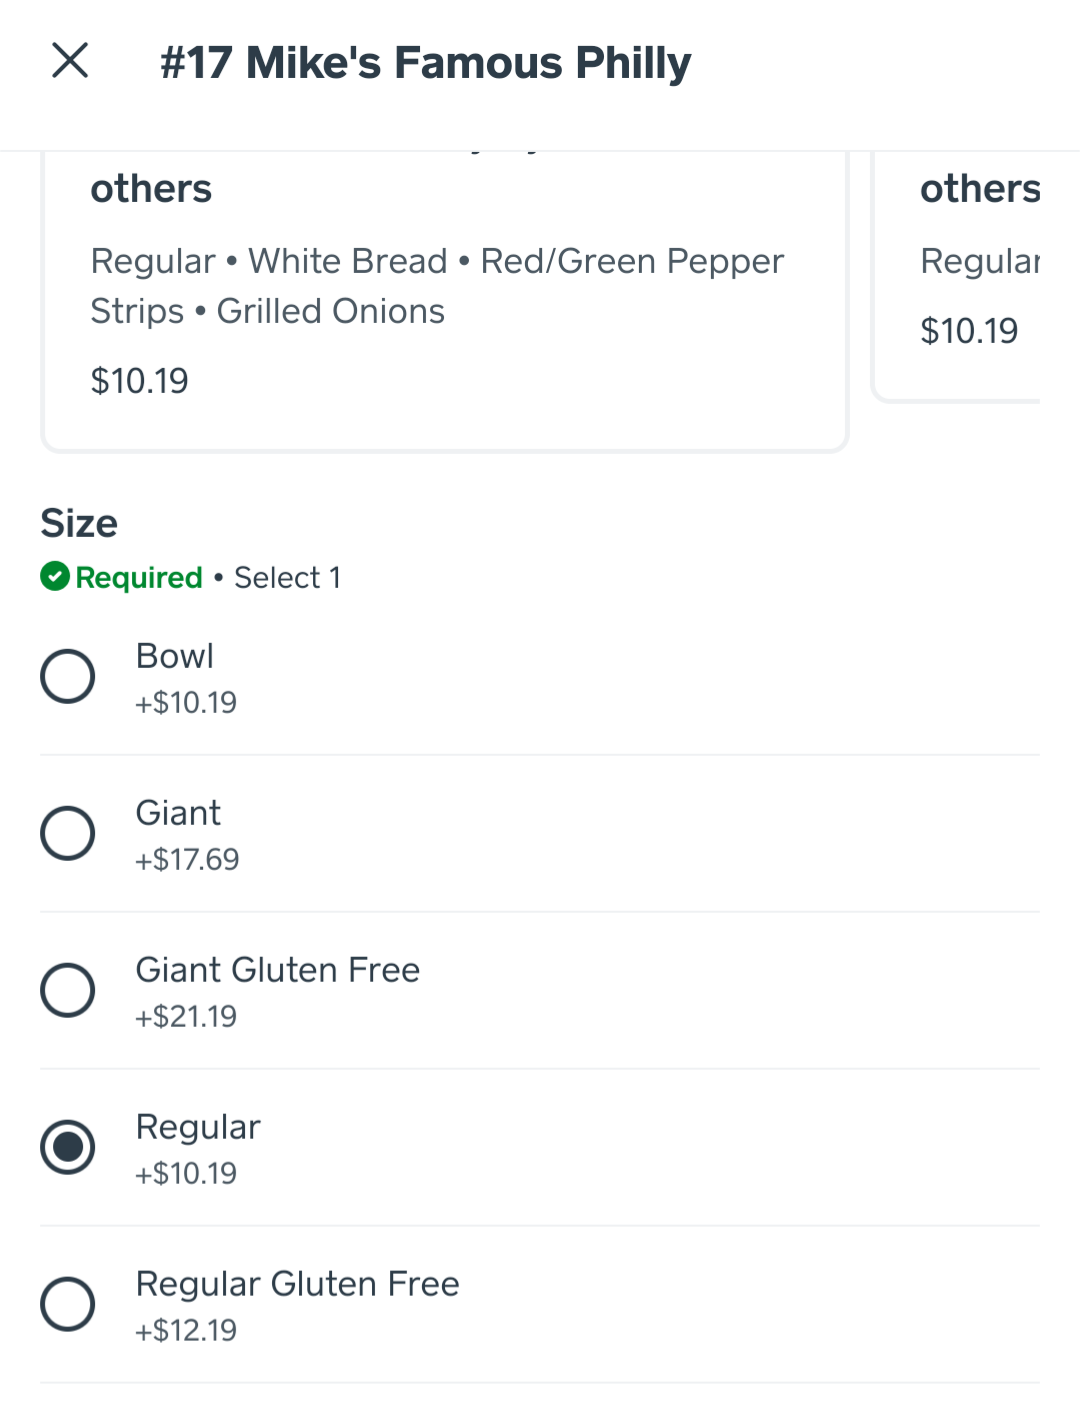Tap the Required label under Size
This screenshot has width=1080, height=1406.
point(139,578)
